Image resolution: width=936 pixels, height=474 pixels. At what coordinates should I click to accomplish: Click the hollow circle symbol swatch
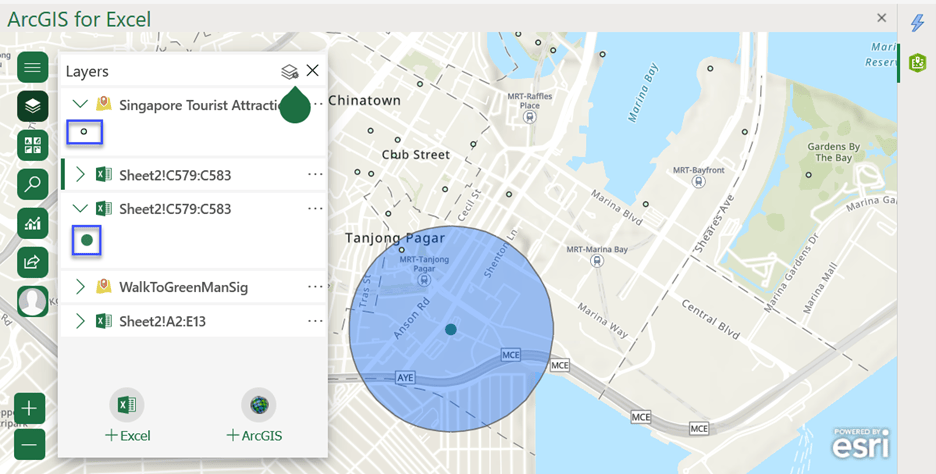84,132
